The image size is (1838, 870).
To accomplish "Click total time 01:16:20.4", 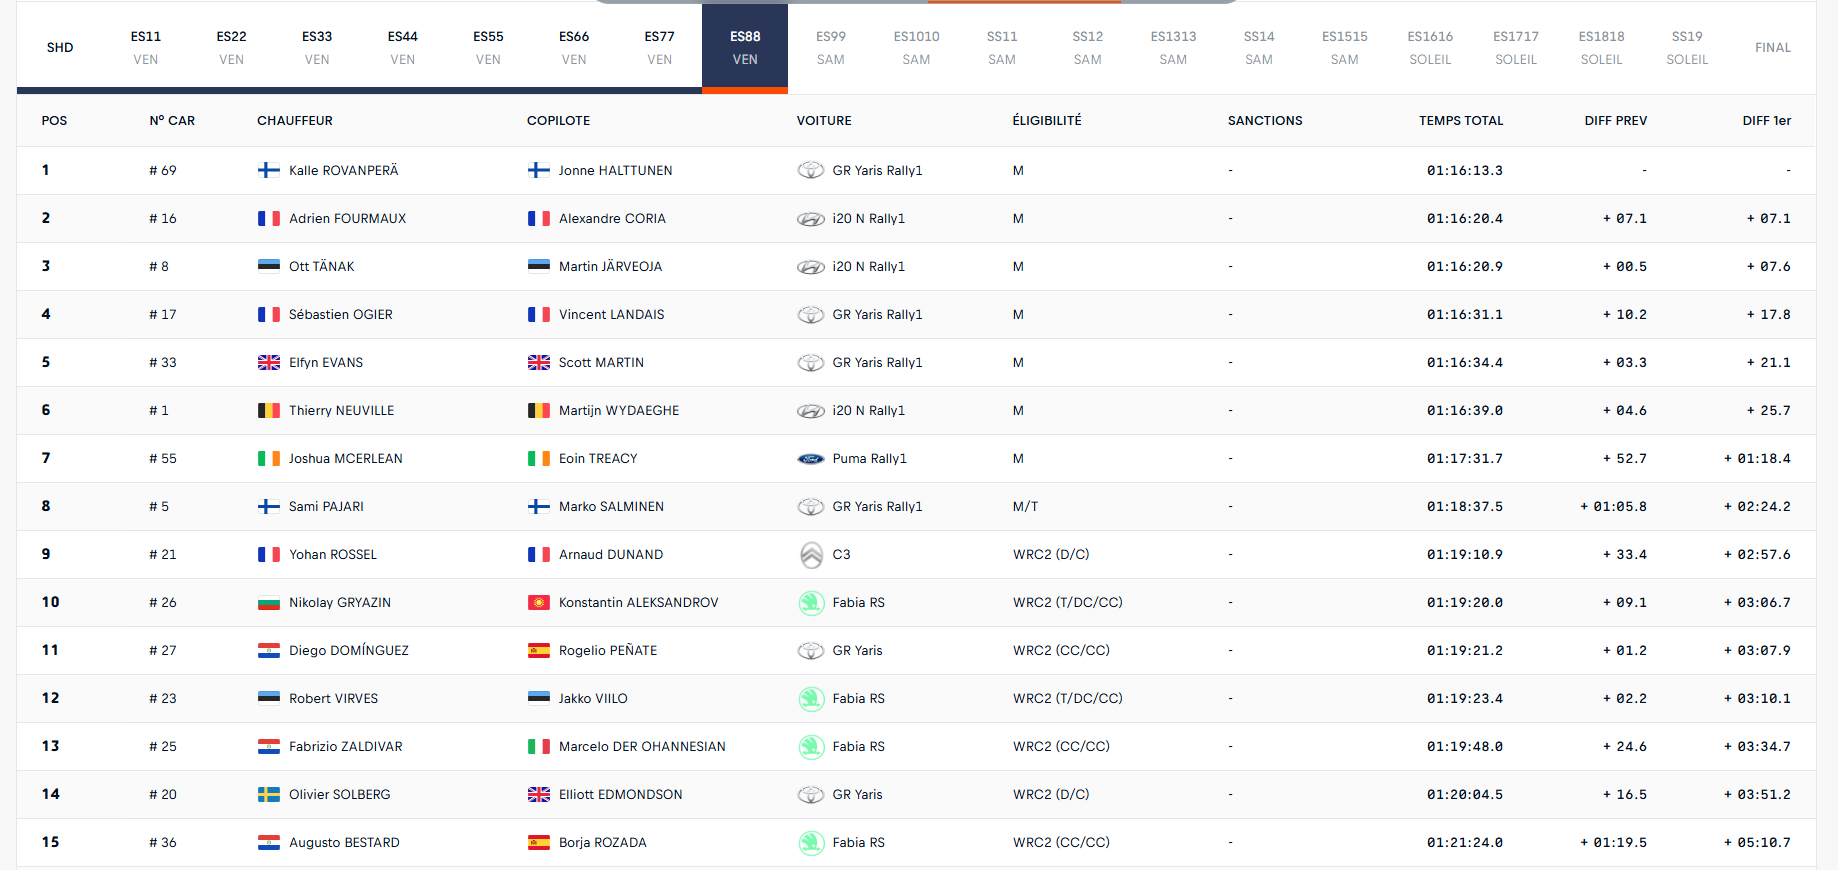I will click(x=1465, y=218).
